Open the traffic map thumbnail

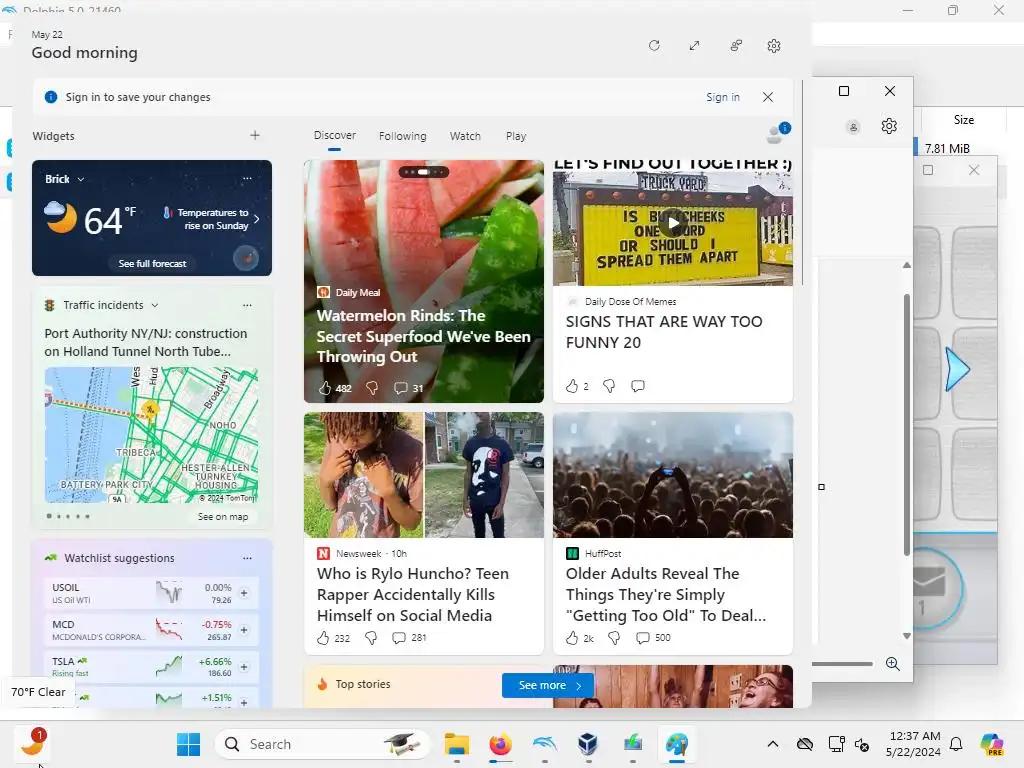(151, 435)
